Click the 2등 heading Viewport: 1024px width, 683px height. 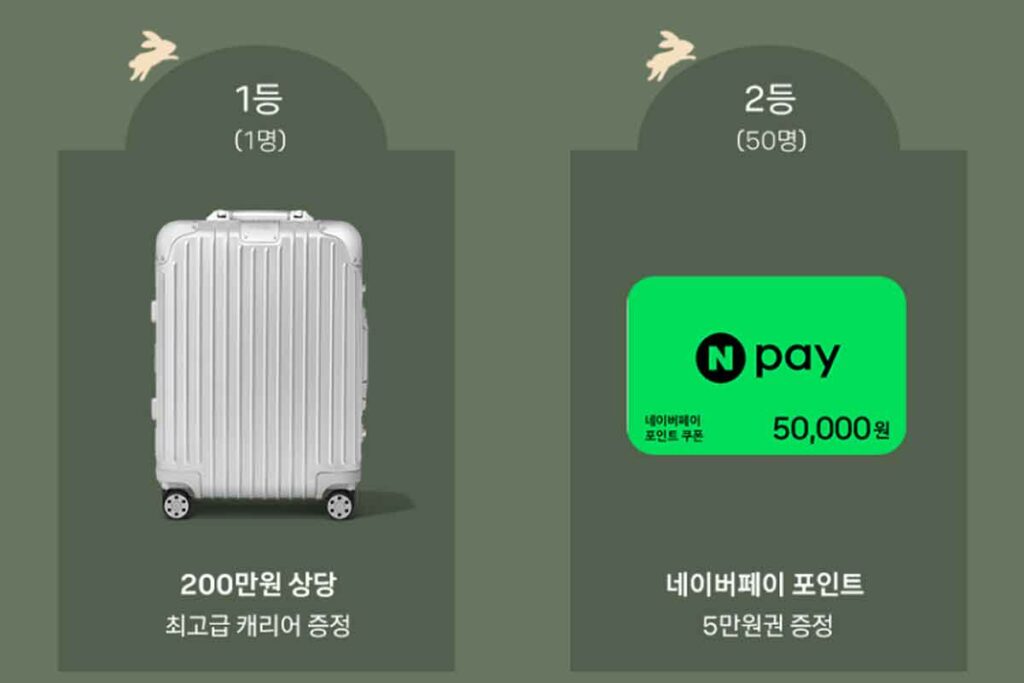769,99
